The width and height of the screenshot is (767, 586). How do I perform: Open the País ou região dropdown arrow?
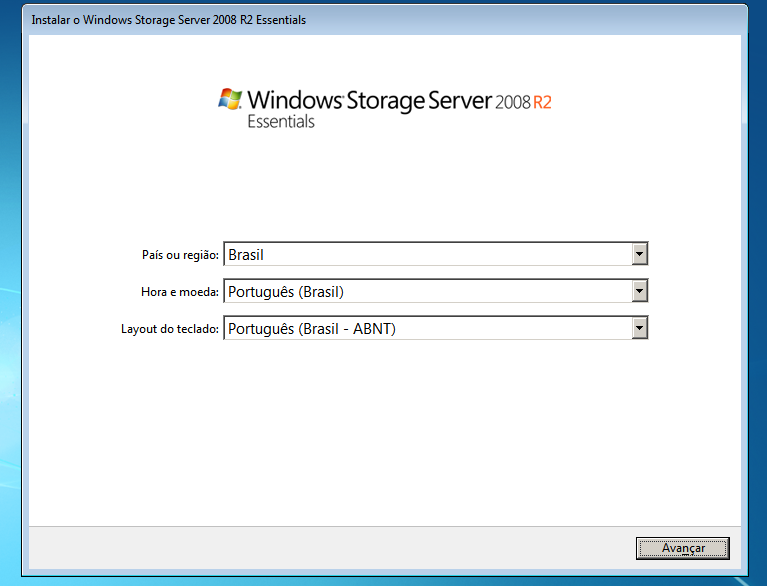[x=639, y=254]
